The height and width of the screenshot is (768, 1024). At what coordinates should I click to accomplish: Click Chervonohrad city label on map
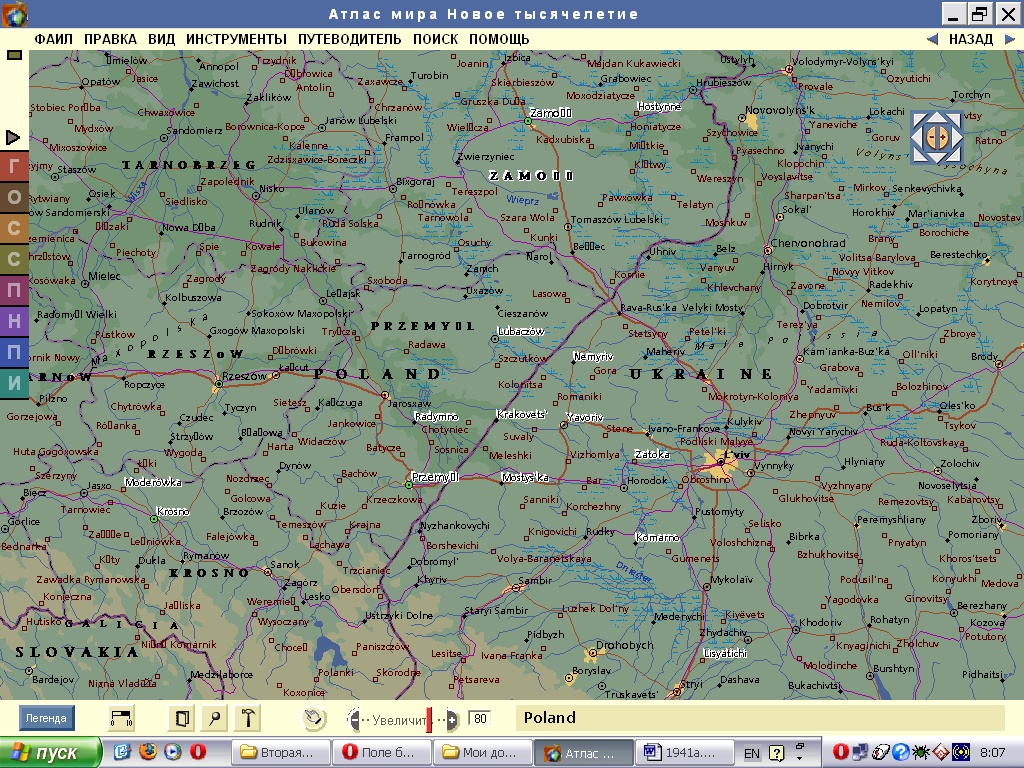[808, 243]
